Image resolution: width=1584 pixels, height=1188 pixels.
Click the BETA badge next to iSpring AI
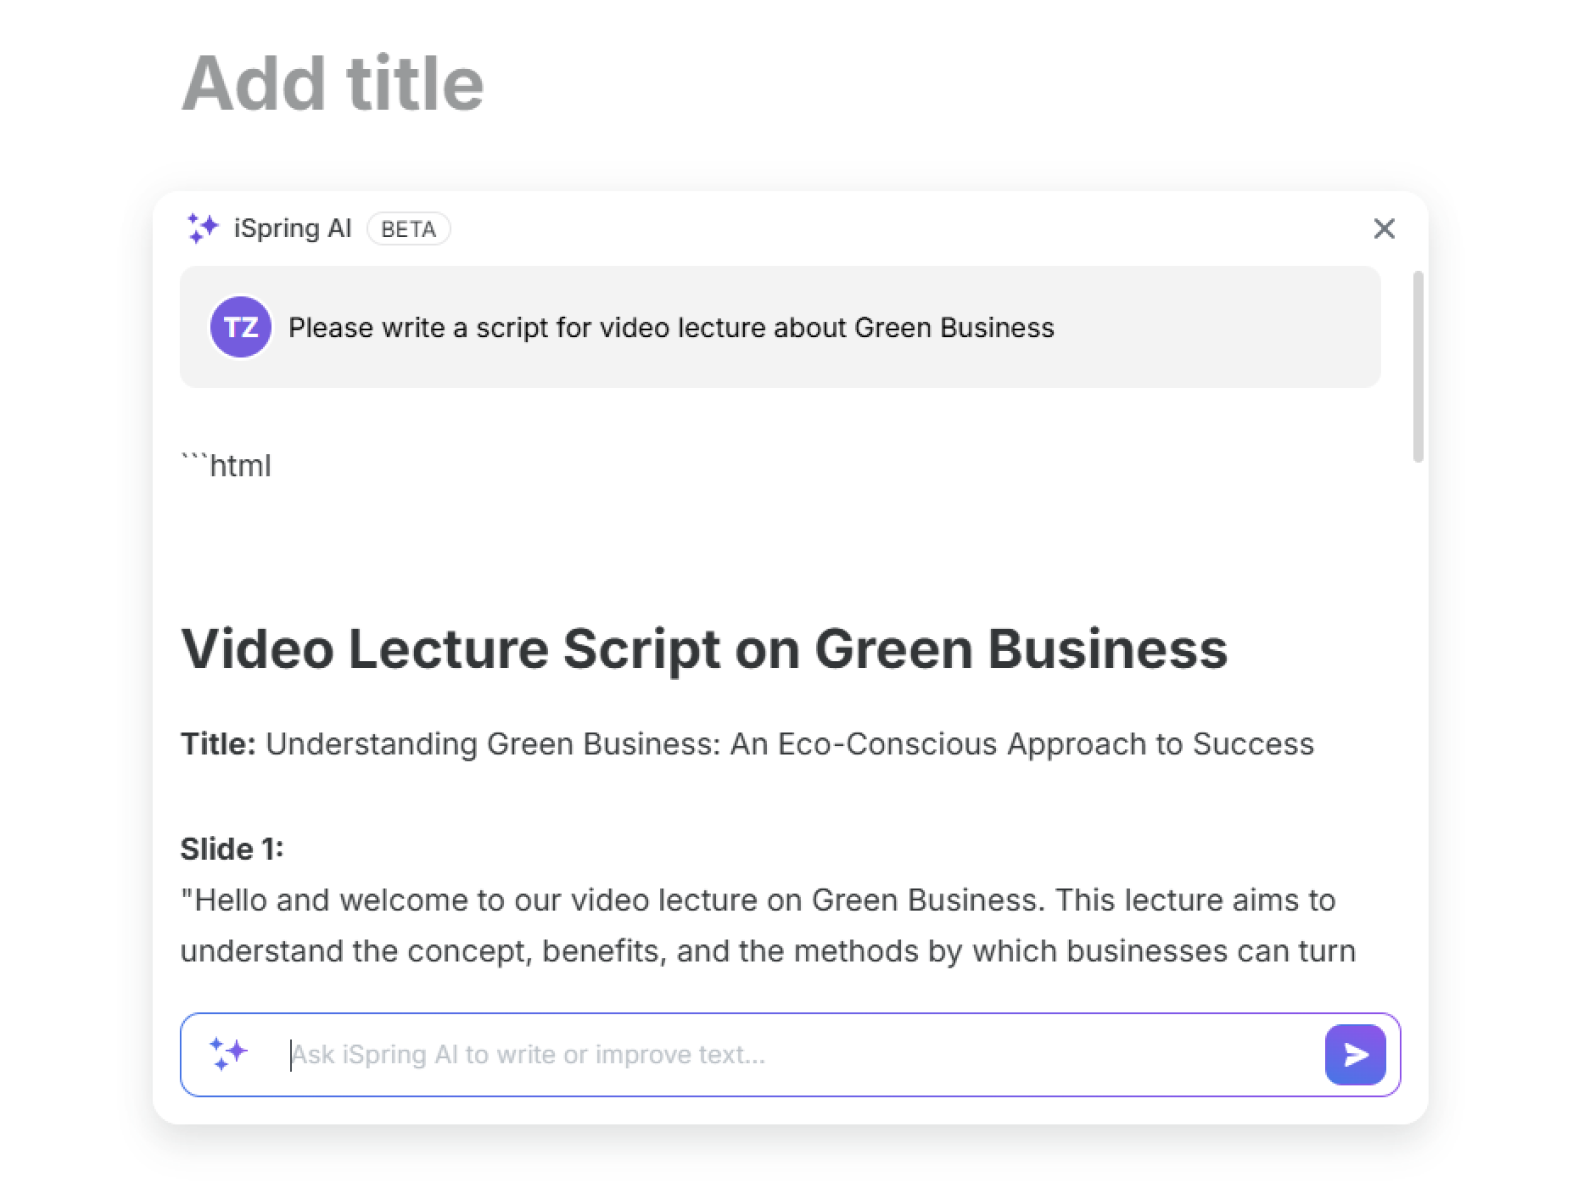pos(408,229)
